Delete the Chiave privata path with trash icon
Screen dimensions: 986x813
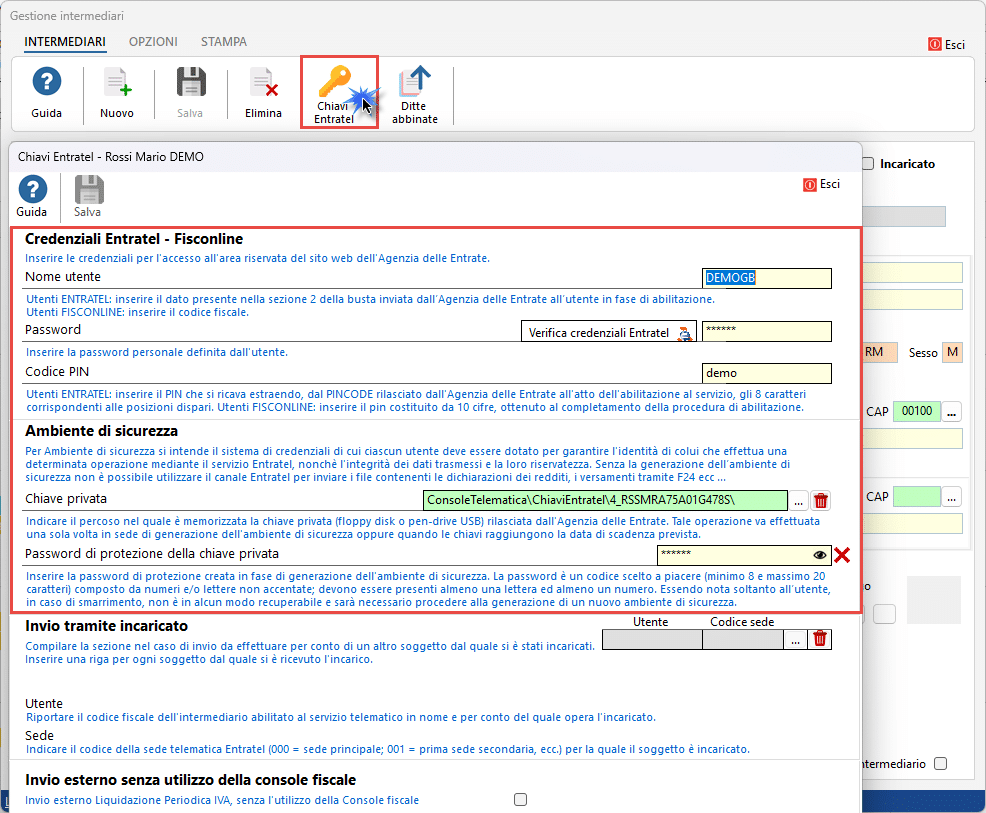[x=821, y=501]
